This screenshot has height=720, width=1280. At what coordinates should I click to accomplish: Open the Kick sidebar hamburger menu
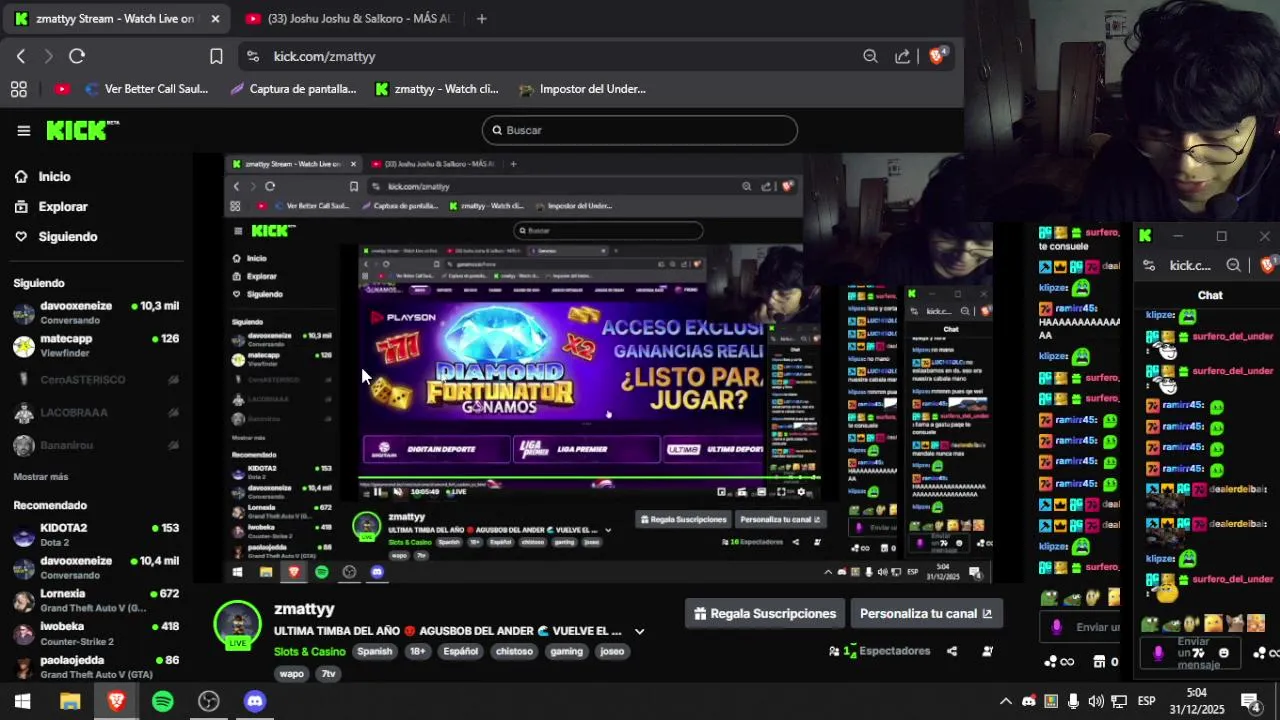pos(23,130)
